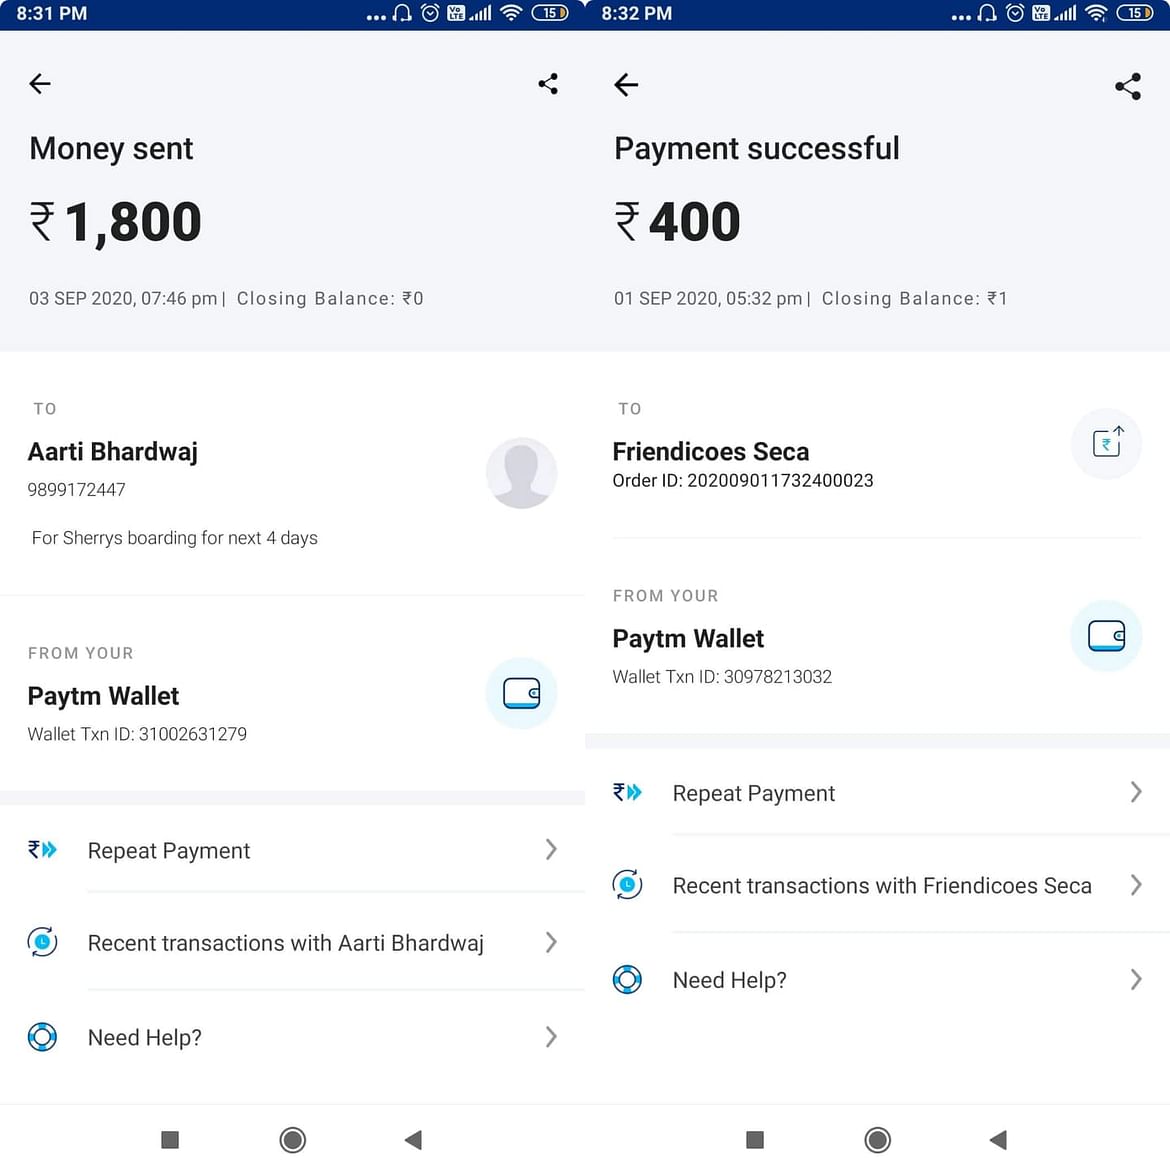The height and width of the screenshot is (1170, 1170).
Task: Tap Android recents square under right screen
Action: tap(754, 1139)
